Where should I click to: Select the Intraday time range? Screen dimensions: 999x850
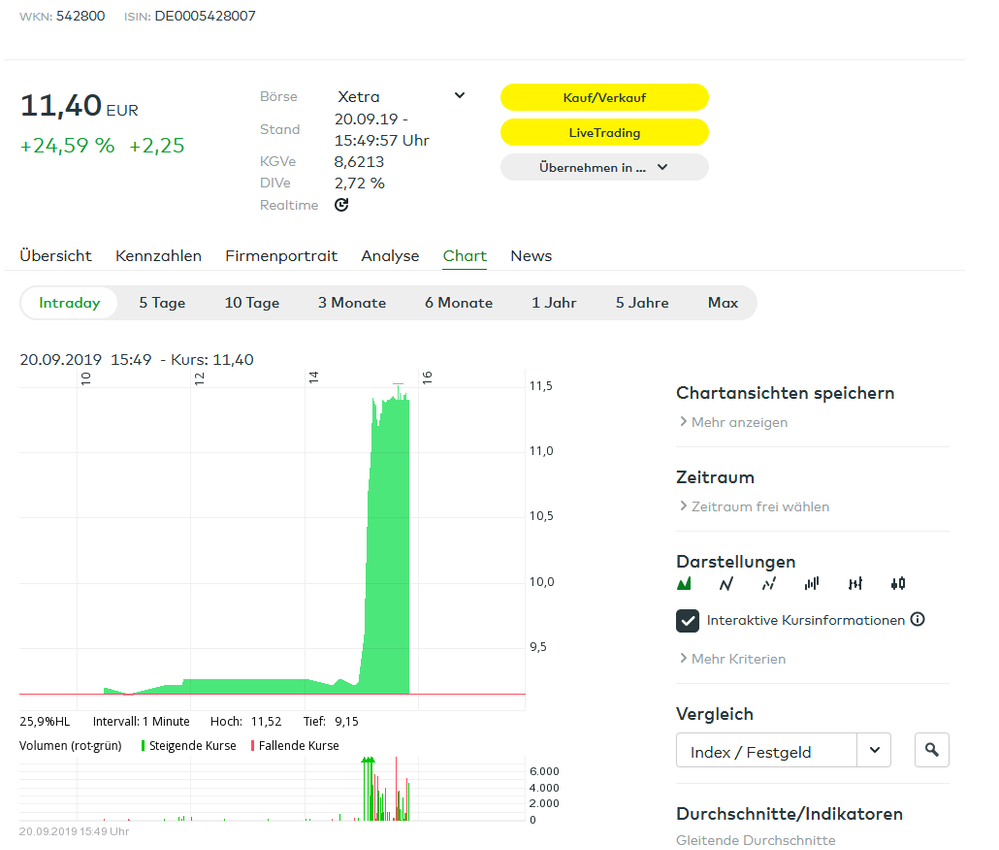point(70,303)
